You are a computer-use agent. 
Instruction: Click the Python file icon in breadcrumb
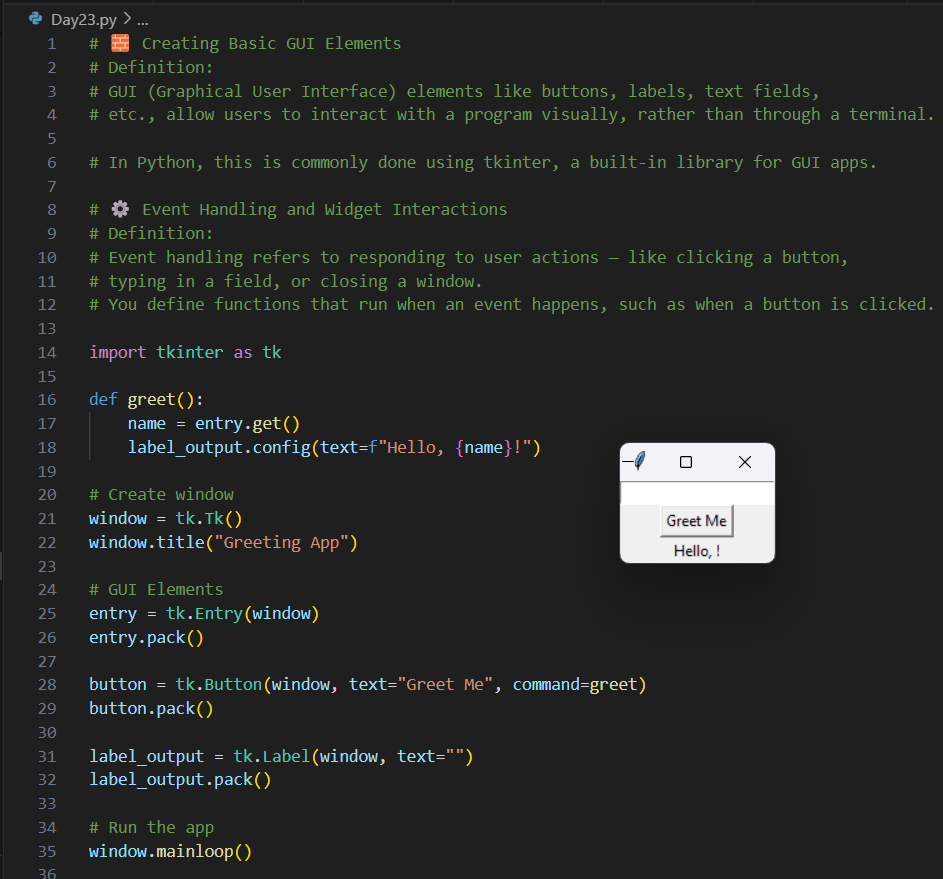coord(35,19)
